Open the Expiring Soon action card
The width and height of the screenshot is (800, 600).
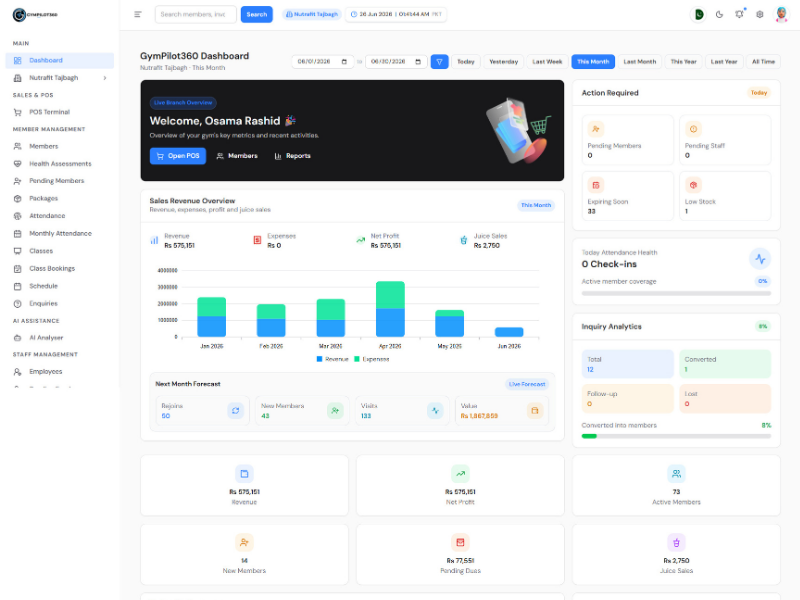pyautogui.click(x=628, y=196)
